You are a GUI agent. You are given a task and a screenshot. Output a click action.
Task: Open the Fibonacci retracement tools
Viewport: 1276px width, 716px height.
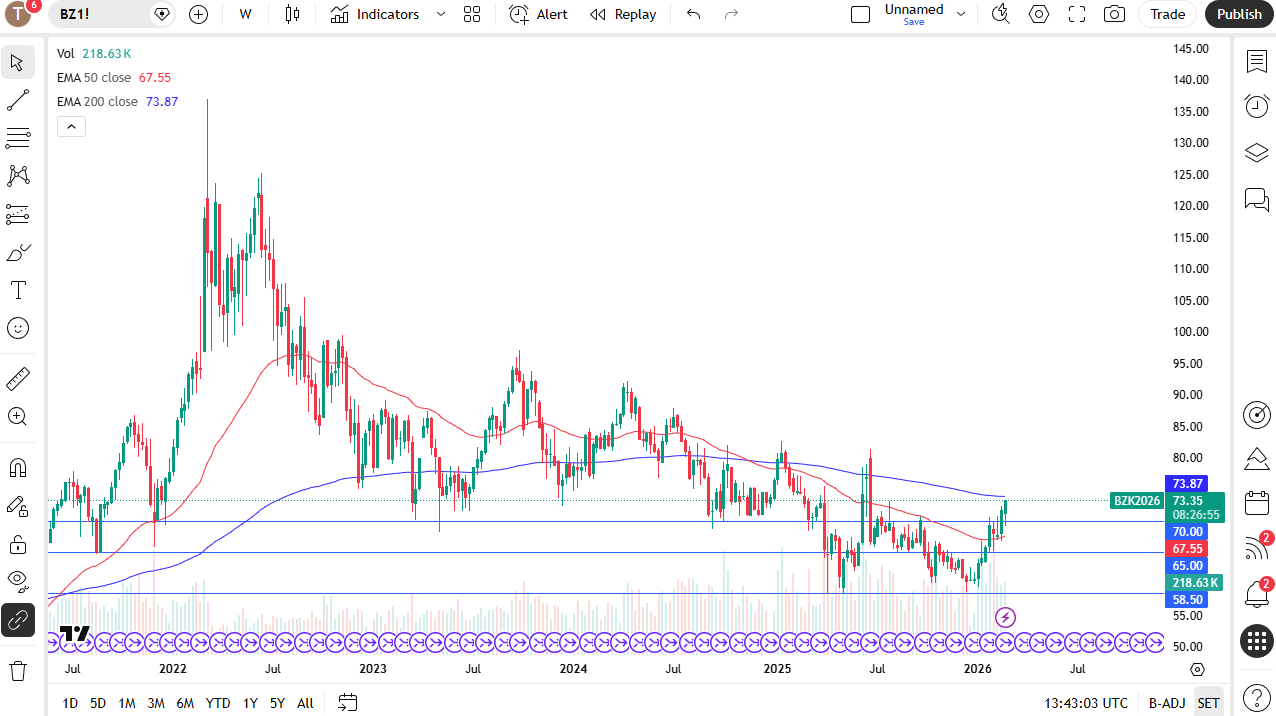coord(18,138)
